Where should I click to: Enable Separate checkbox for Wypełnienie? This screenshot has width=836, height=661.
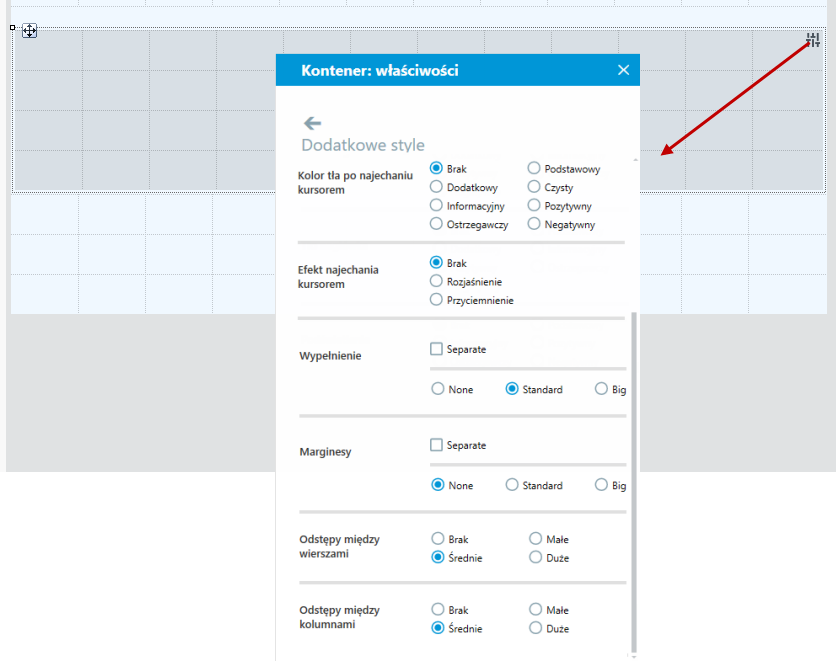(x=436, y=349)
